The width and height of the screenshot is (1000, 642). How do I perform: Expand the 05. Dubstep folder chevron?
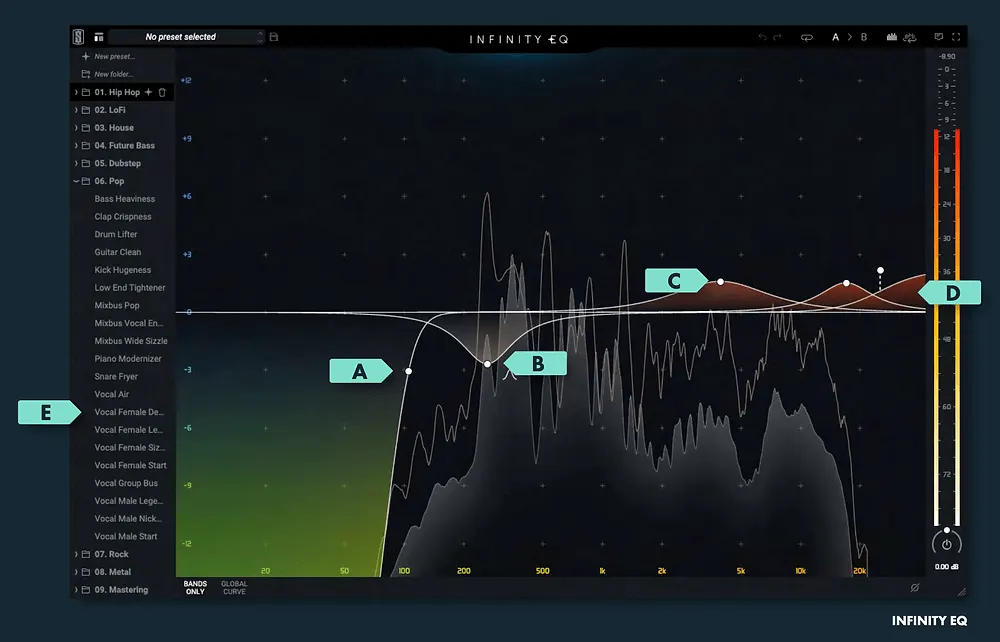(76, 163)
